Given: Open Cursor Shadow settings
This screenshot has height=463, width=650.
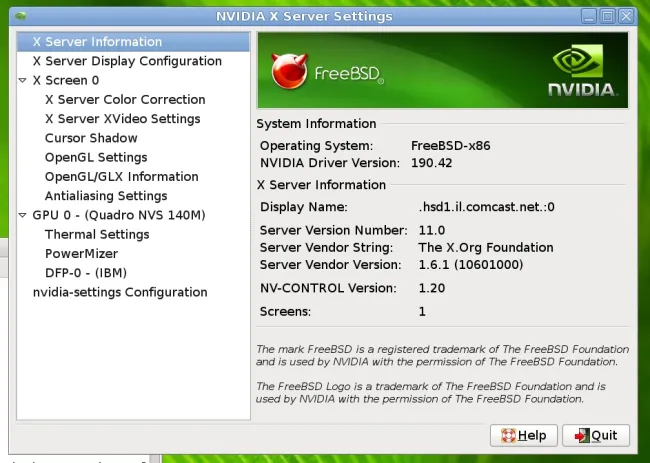Looking at the screenshot, I should coord(91,138).
